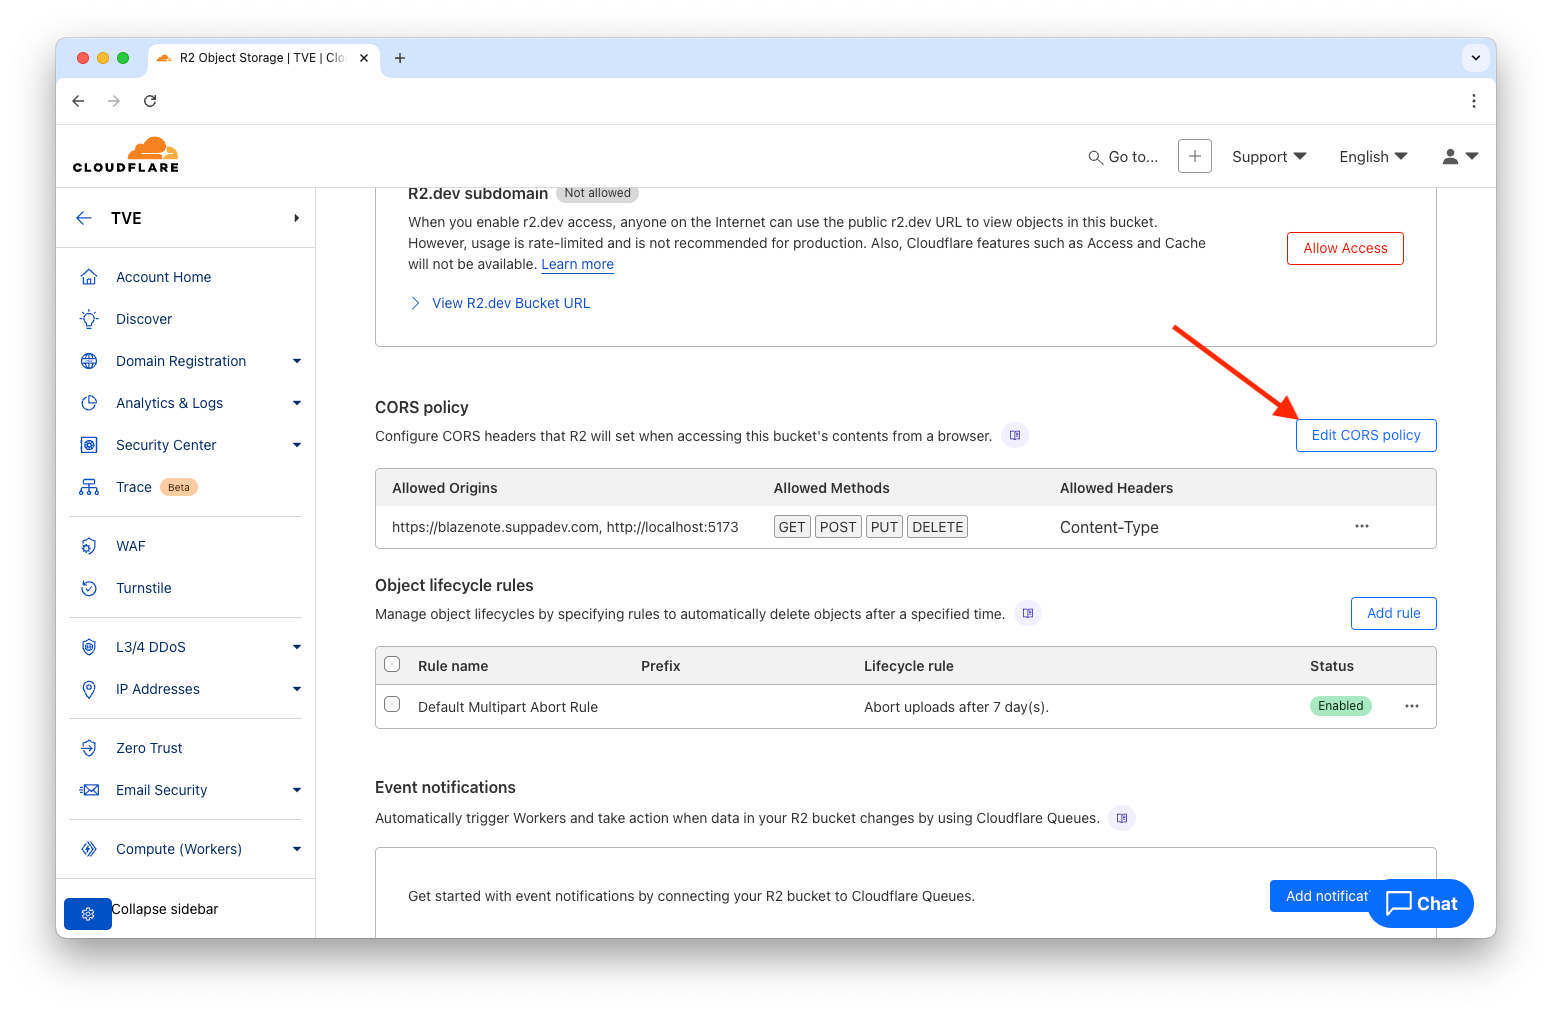Open the Go to search icon
The image size is (1552, 1012).
click(x=1096, y=157)
